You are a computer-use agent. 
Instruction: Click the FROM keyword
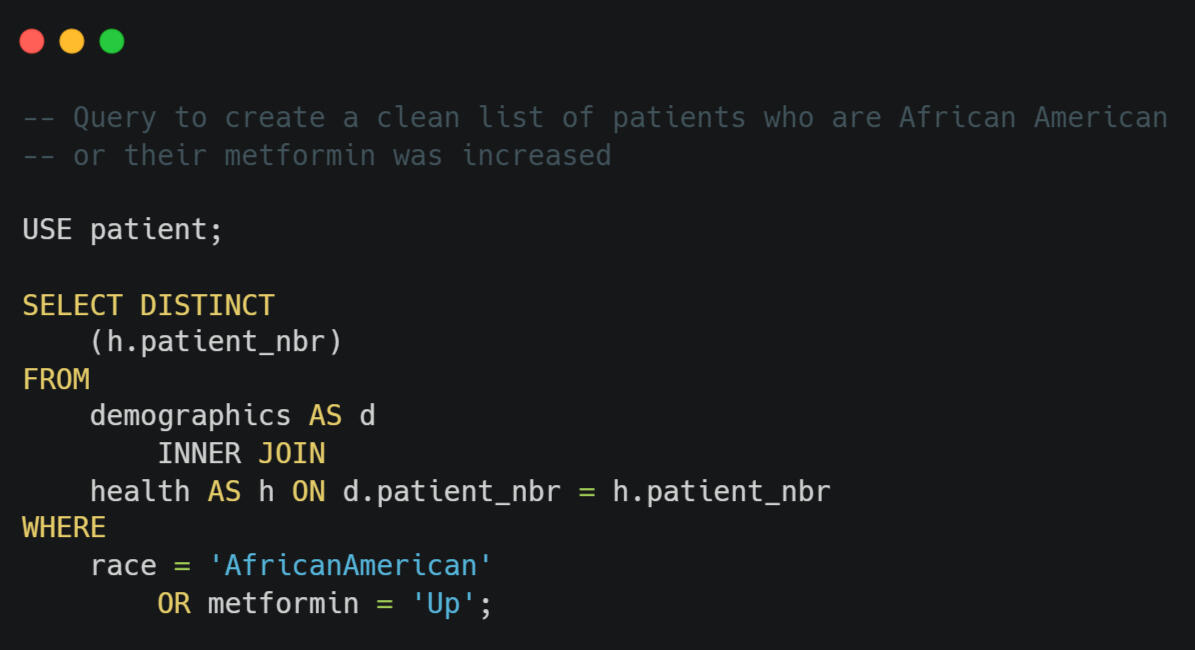(56, 379)
